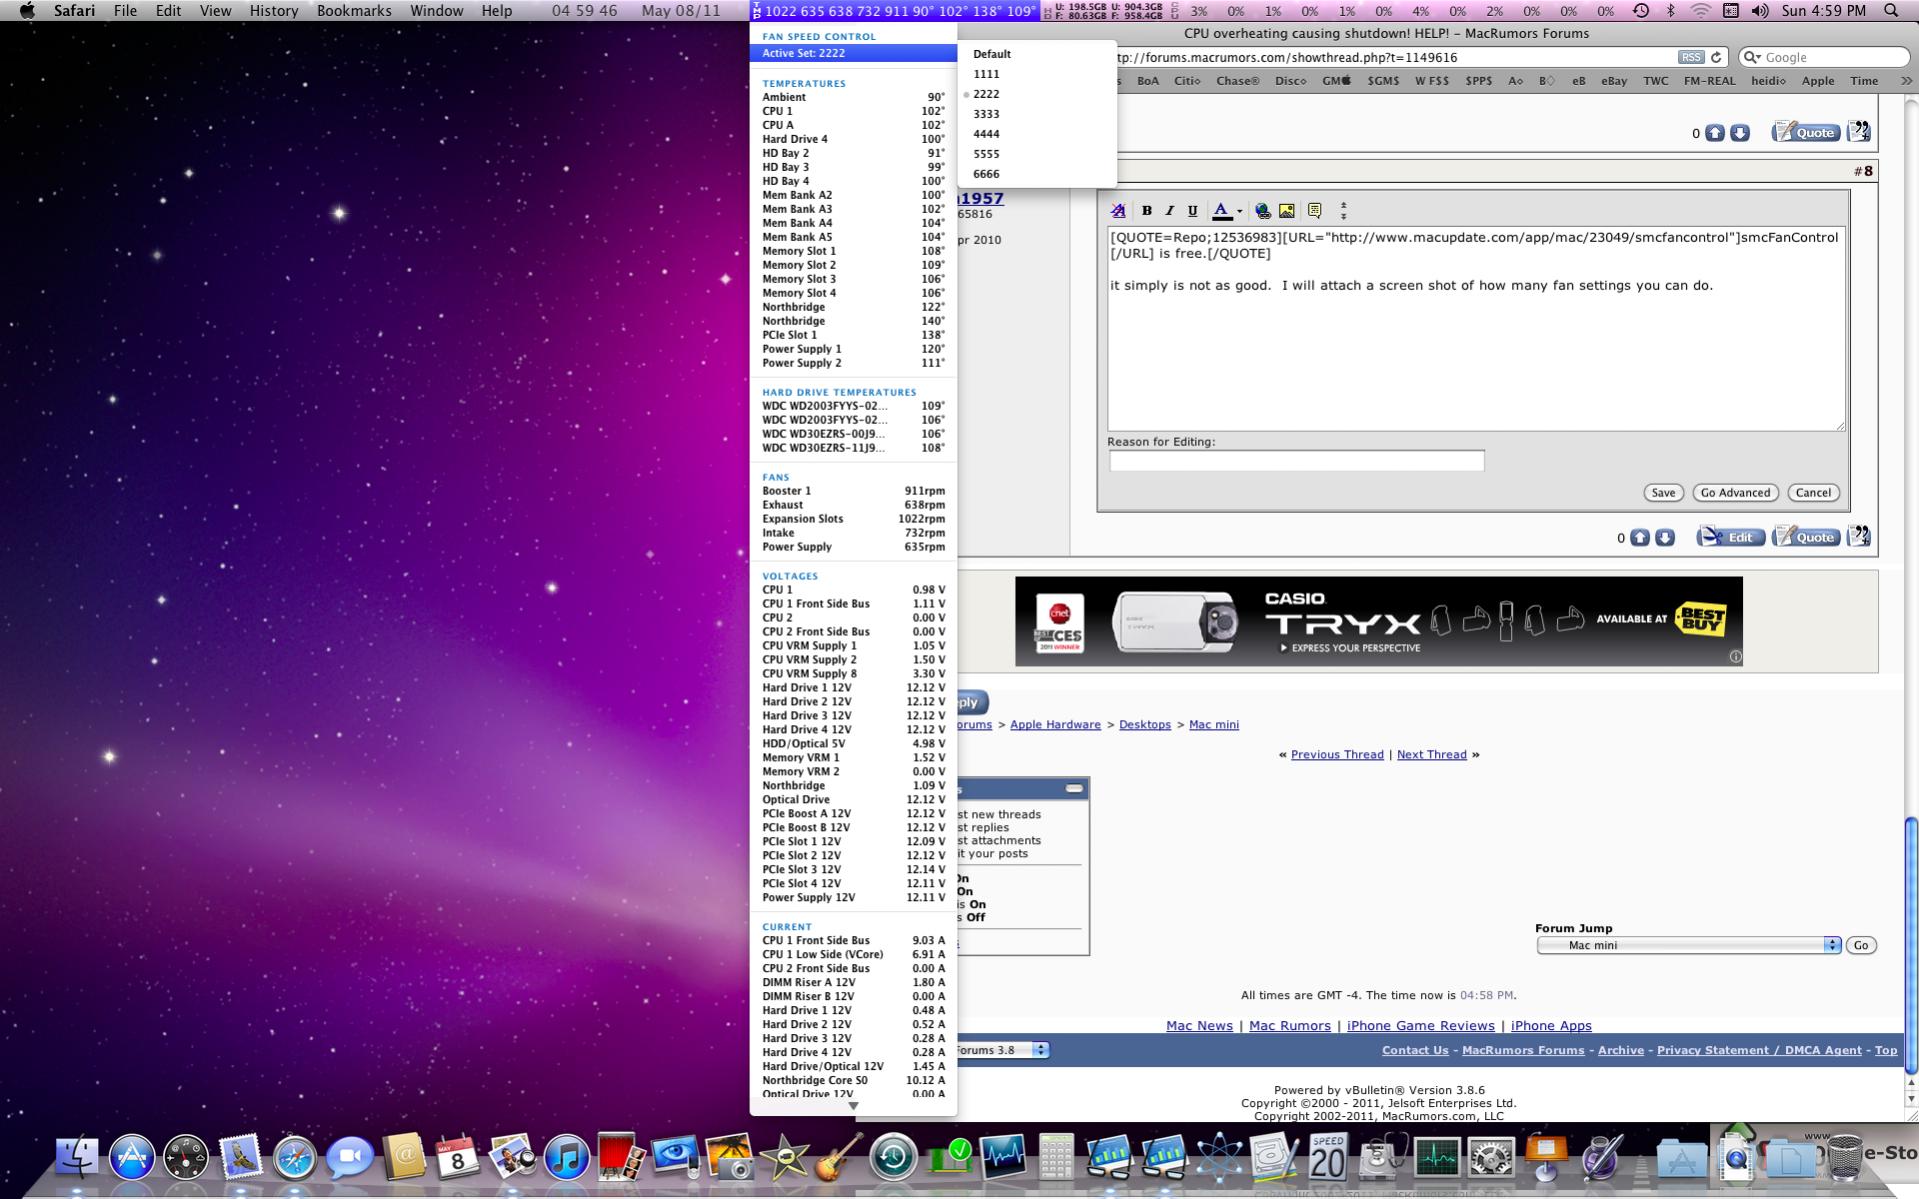This screenshot has height=1199, width=1919.
Task: Click the Cancel button
Action: [1813, 493]
